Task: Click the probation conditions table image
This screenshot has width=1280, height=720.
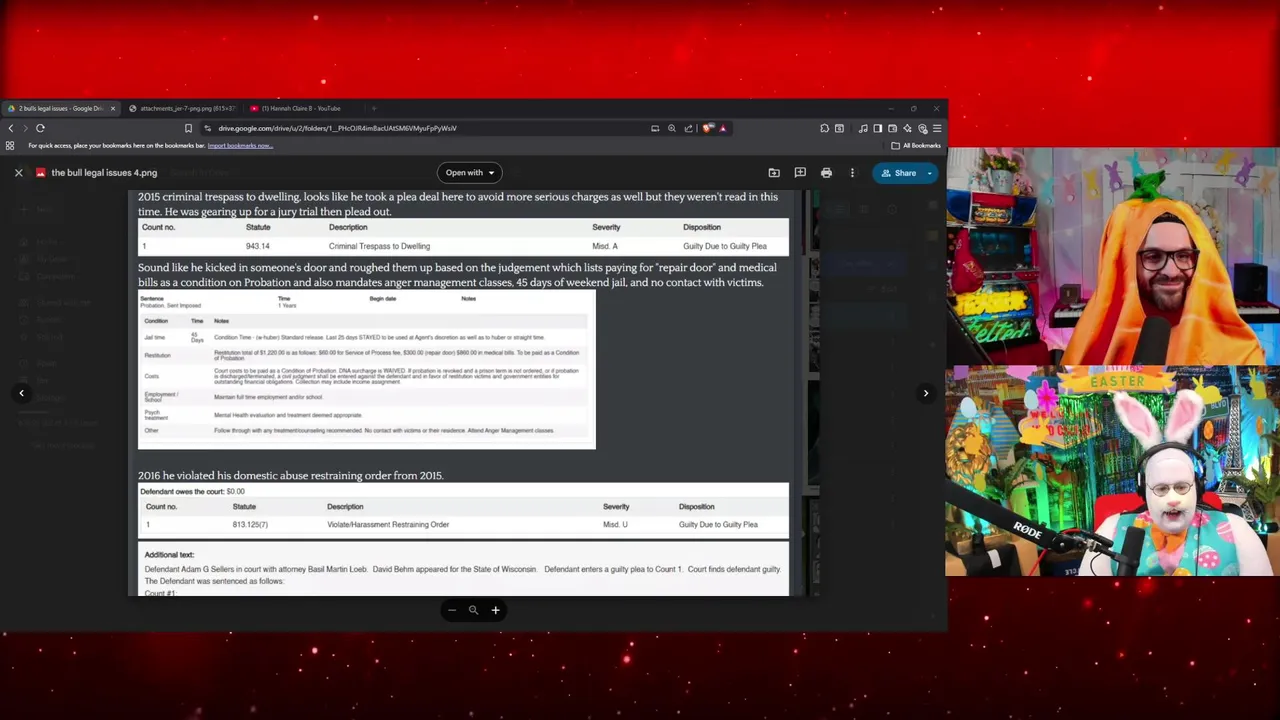Action: [366, 369]
